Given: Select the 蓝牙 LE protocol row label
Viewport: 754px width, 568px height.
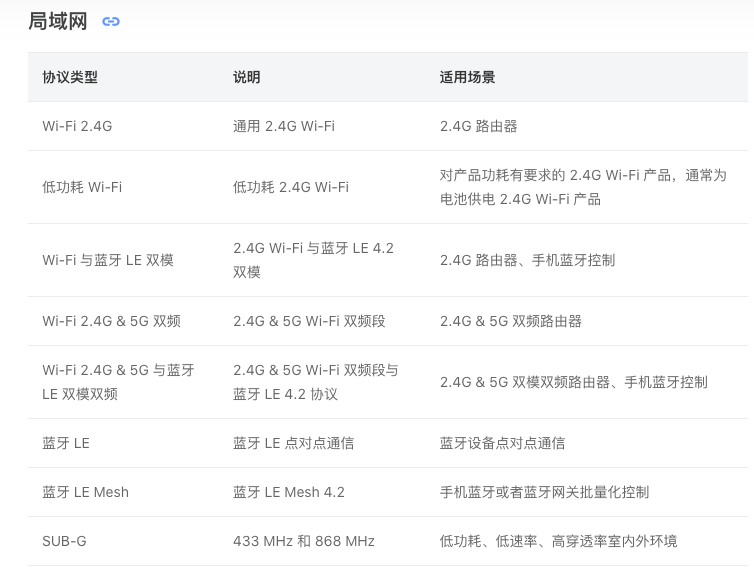Looking at the screenshot, I should tap(66, 443).
